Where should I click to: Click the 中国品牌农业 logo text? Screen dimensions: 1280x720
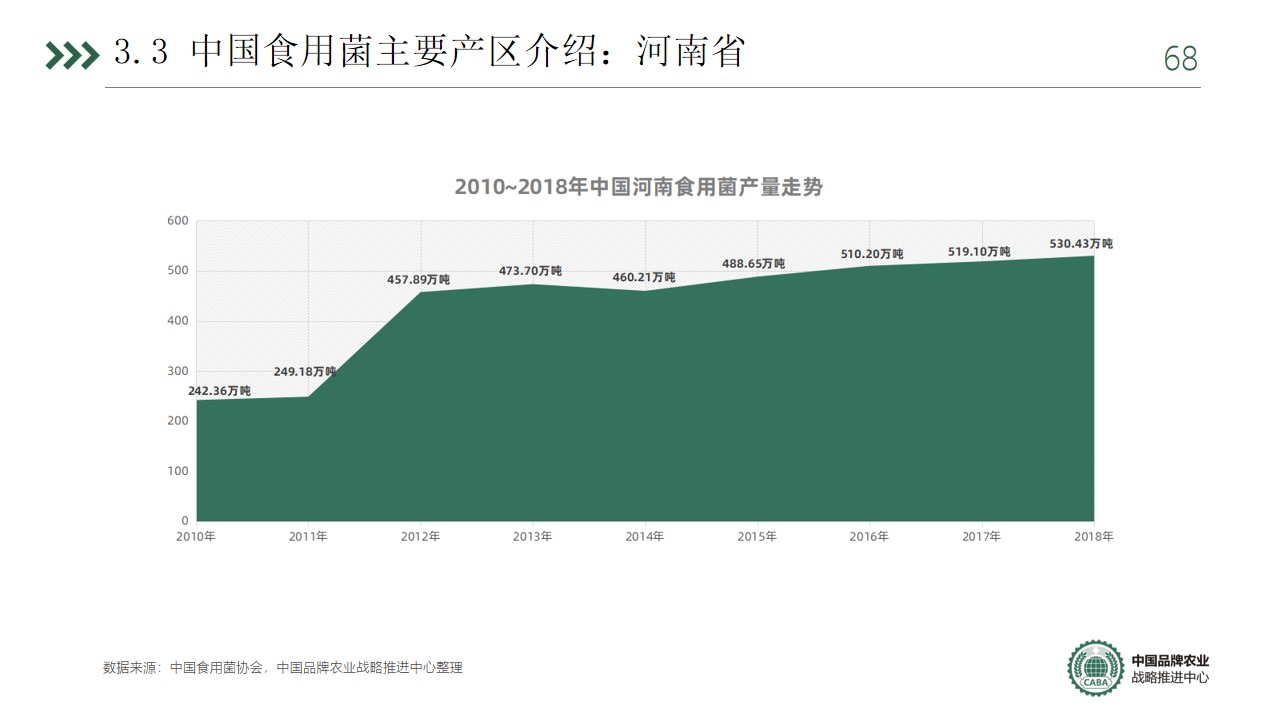1170,661
